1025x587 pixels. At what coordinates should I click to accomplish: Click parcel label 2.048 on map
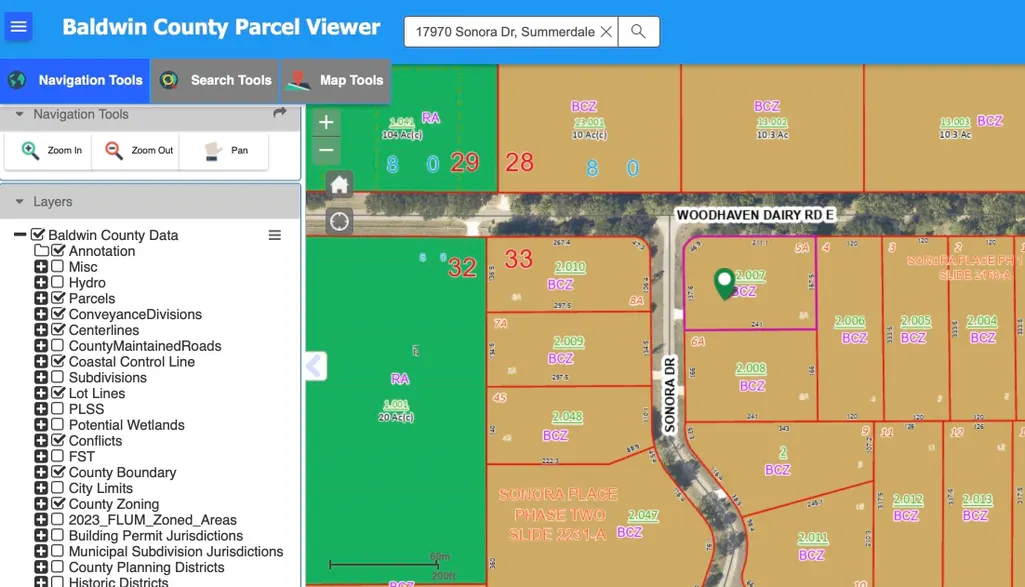567,417
